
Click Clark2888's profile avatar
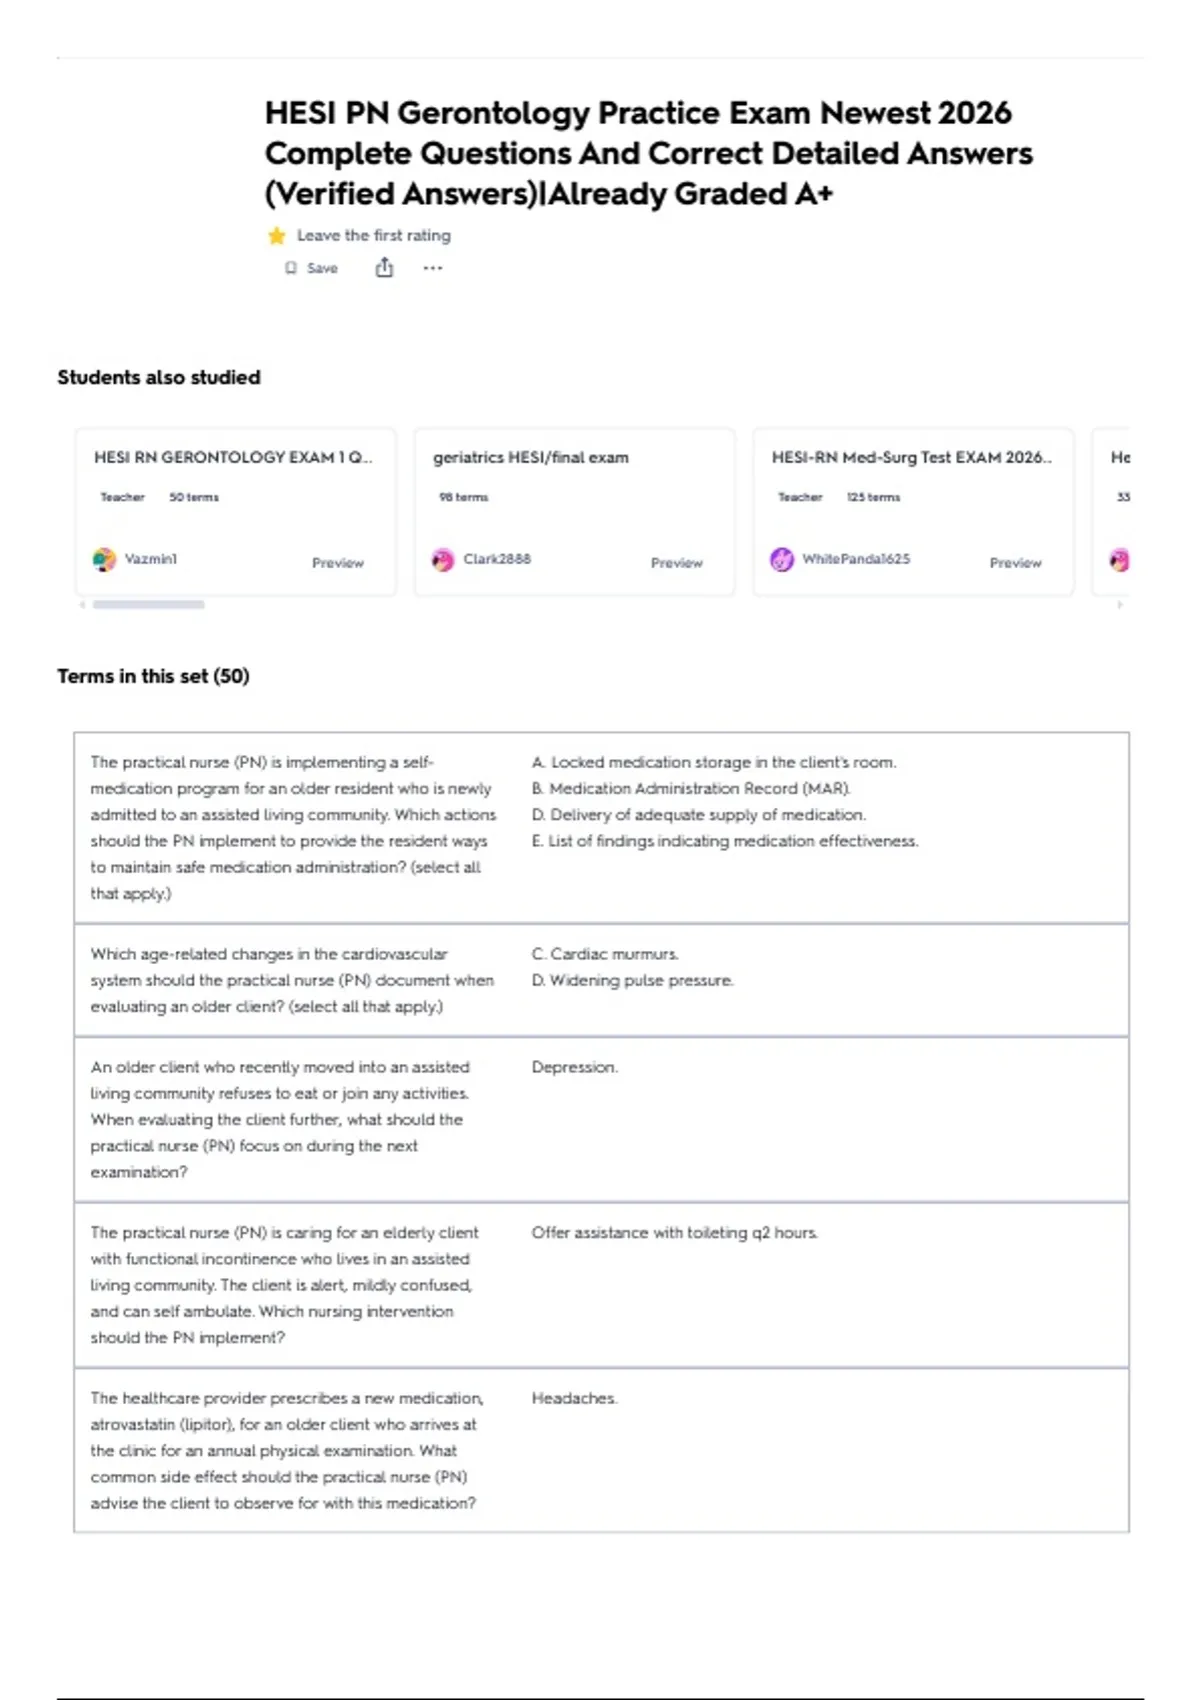pos(443,560)
